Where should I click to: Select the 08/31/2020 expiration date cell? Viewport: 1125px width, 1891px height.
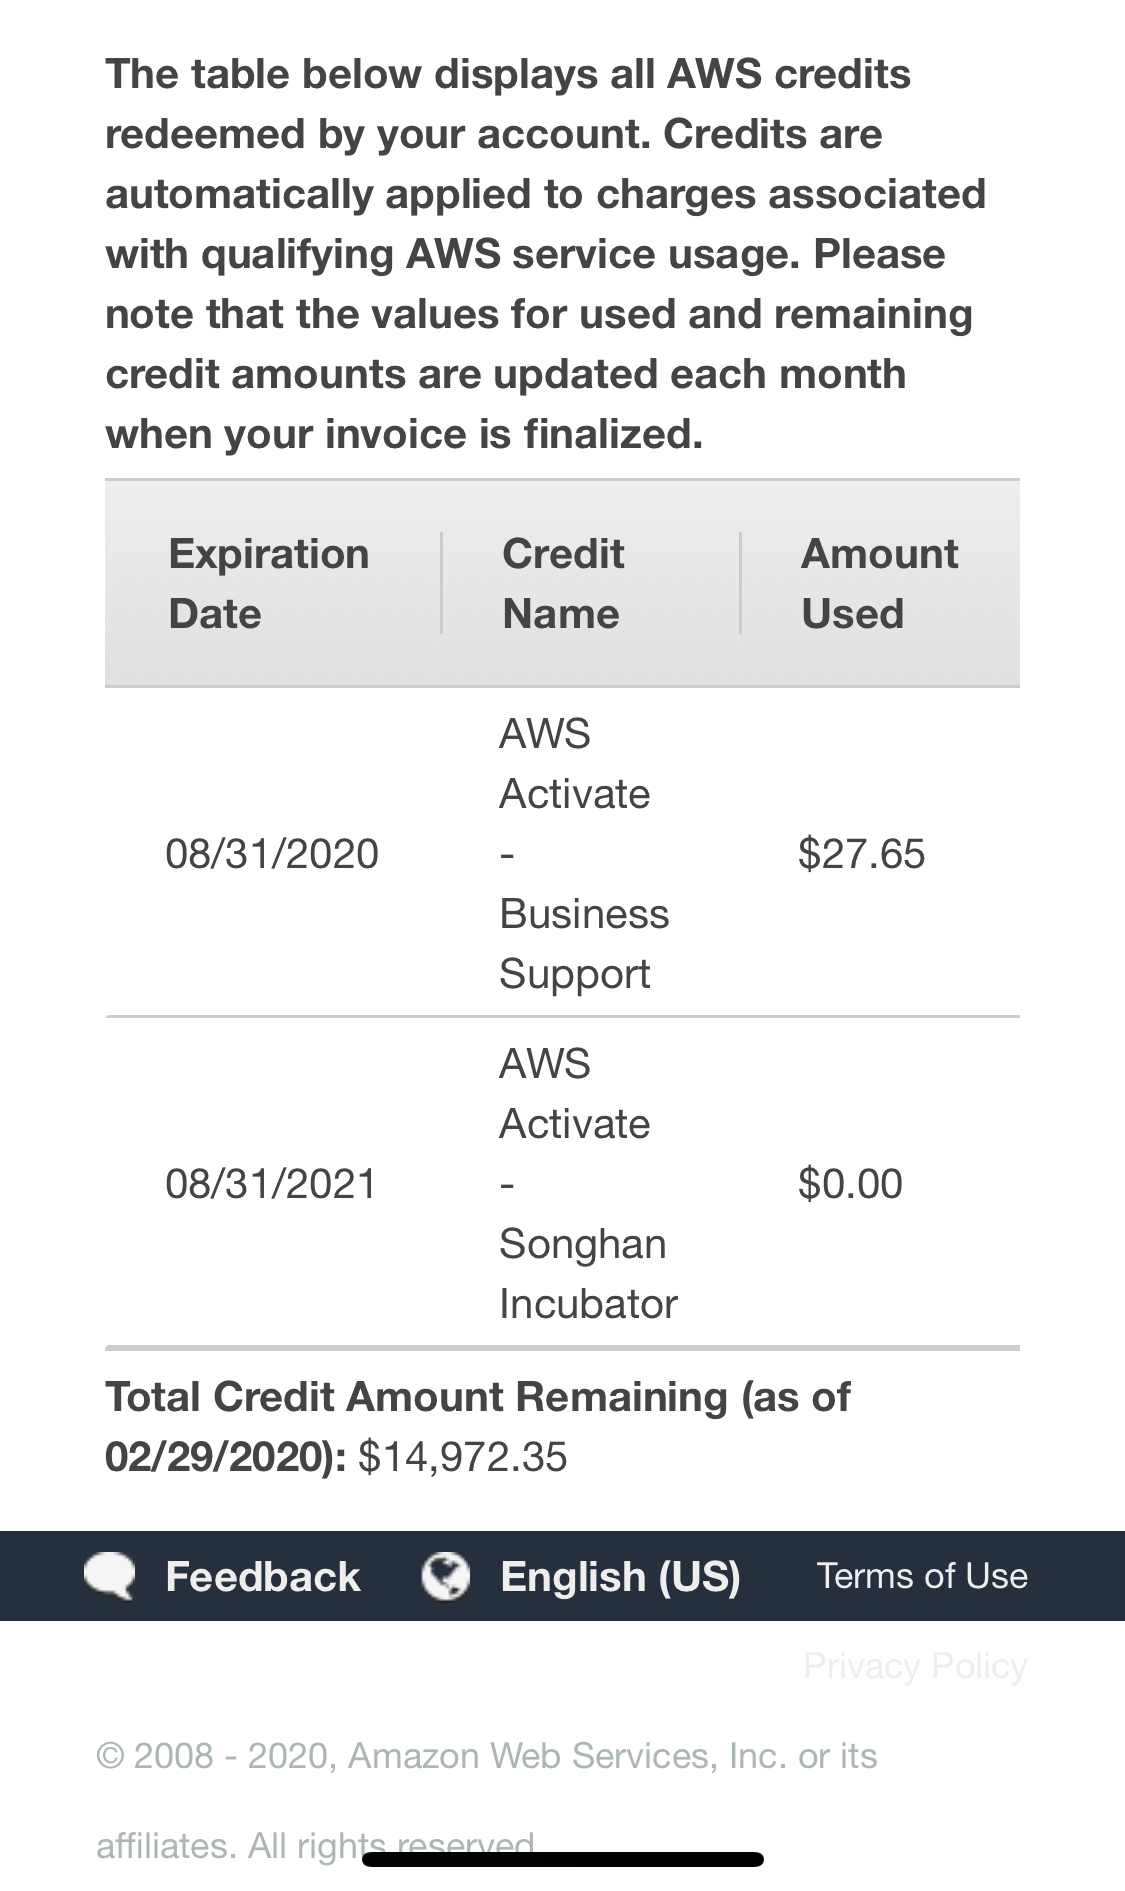(x=272, y=854)
